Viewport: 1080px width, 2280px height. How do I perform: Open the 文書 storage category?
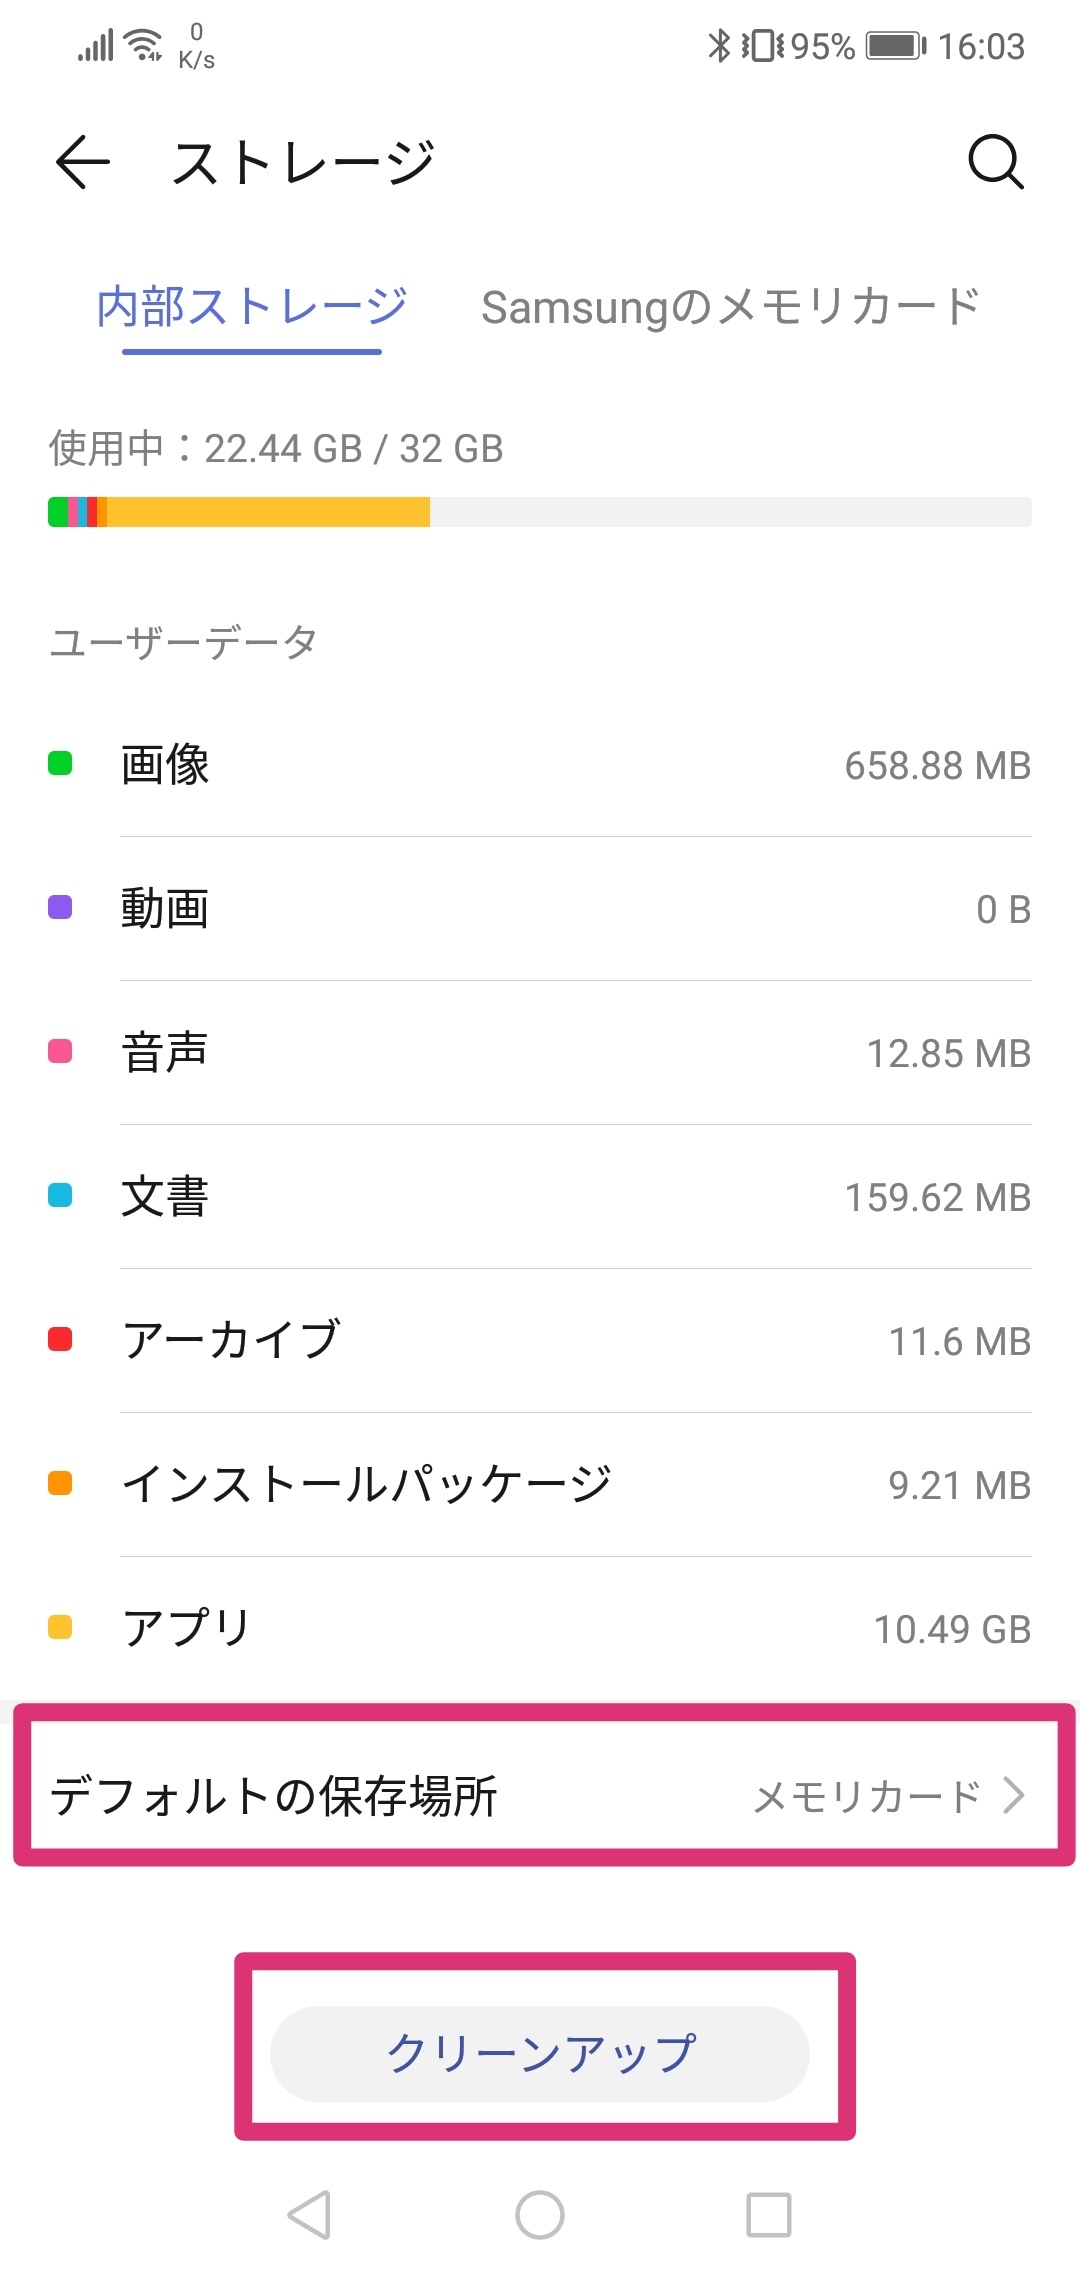click(x=540, y=1196)
